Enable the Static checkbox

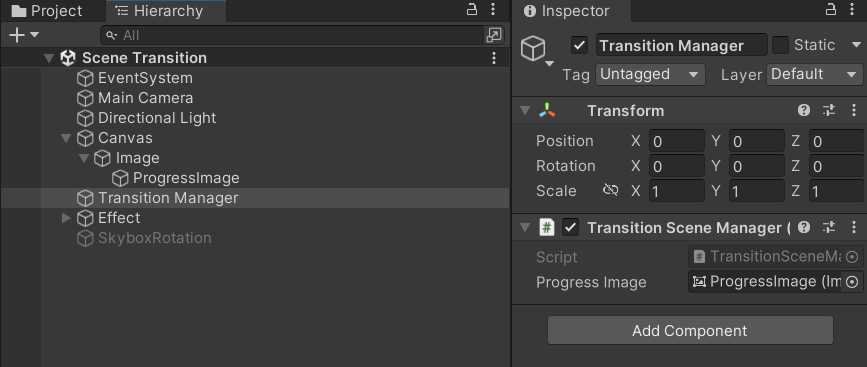tap(781, 45)
